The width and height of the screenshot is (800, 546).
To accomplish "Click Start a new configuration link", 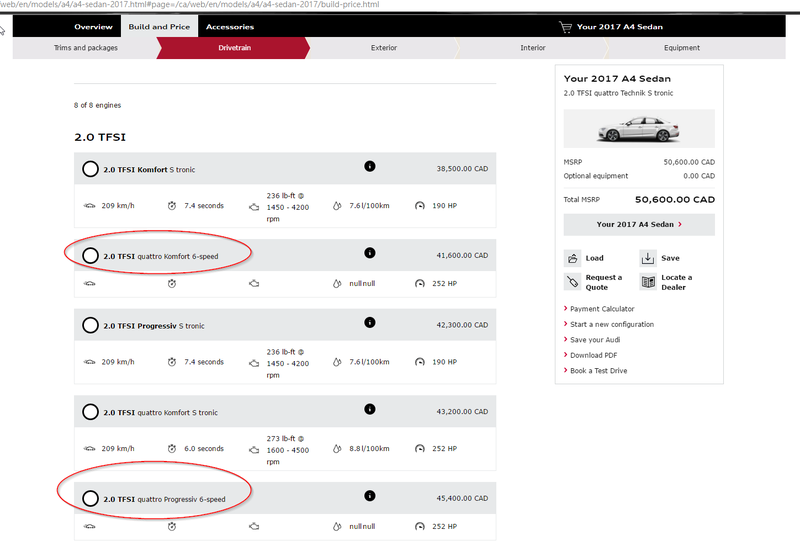I will pyautogui.click(x=612, y=324).
